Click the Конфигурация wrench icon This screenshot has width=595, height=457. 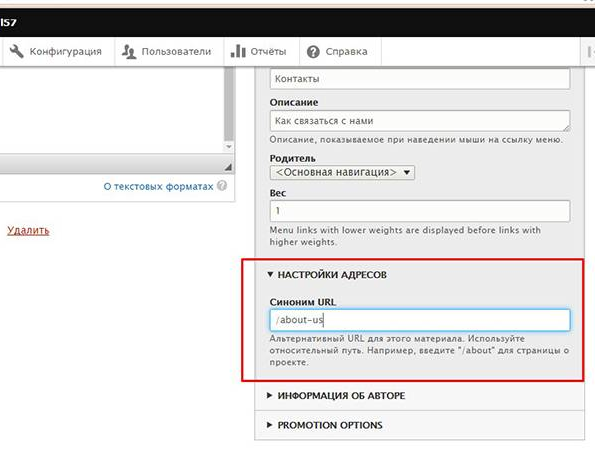(x=16, y=51)
